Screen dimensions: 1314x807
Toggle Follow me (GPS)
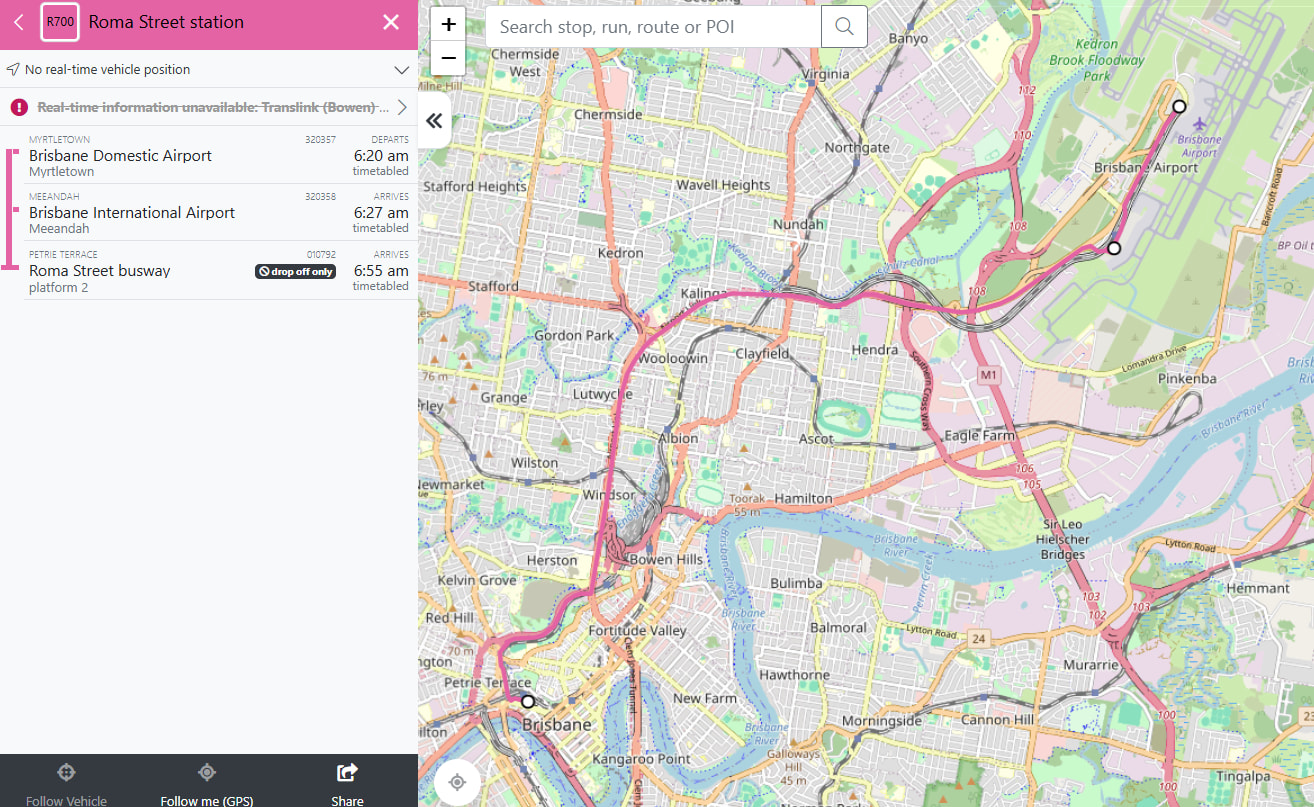[x=207, y=784]
